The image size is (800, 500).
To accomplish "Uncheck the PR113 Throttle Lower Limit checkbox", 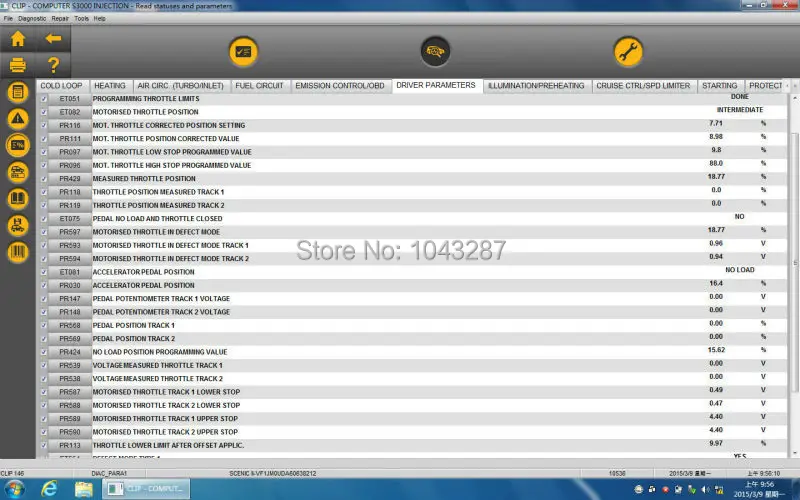I will [x=44, y=445].
